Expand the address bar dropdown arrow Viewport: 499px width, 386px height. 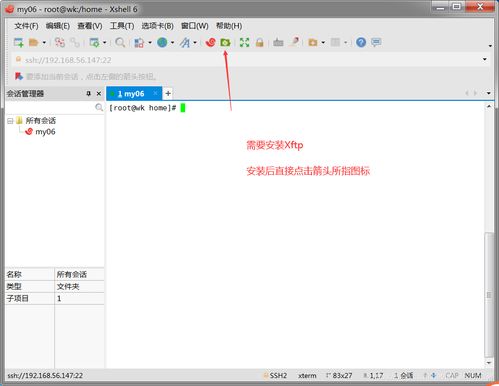[x=484, y=59]
